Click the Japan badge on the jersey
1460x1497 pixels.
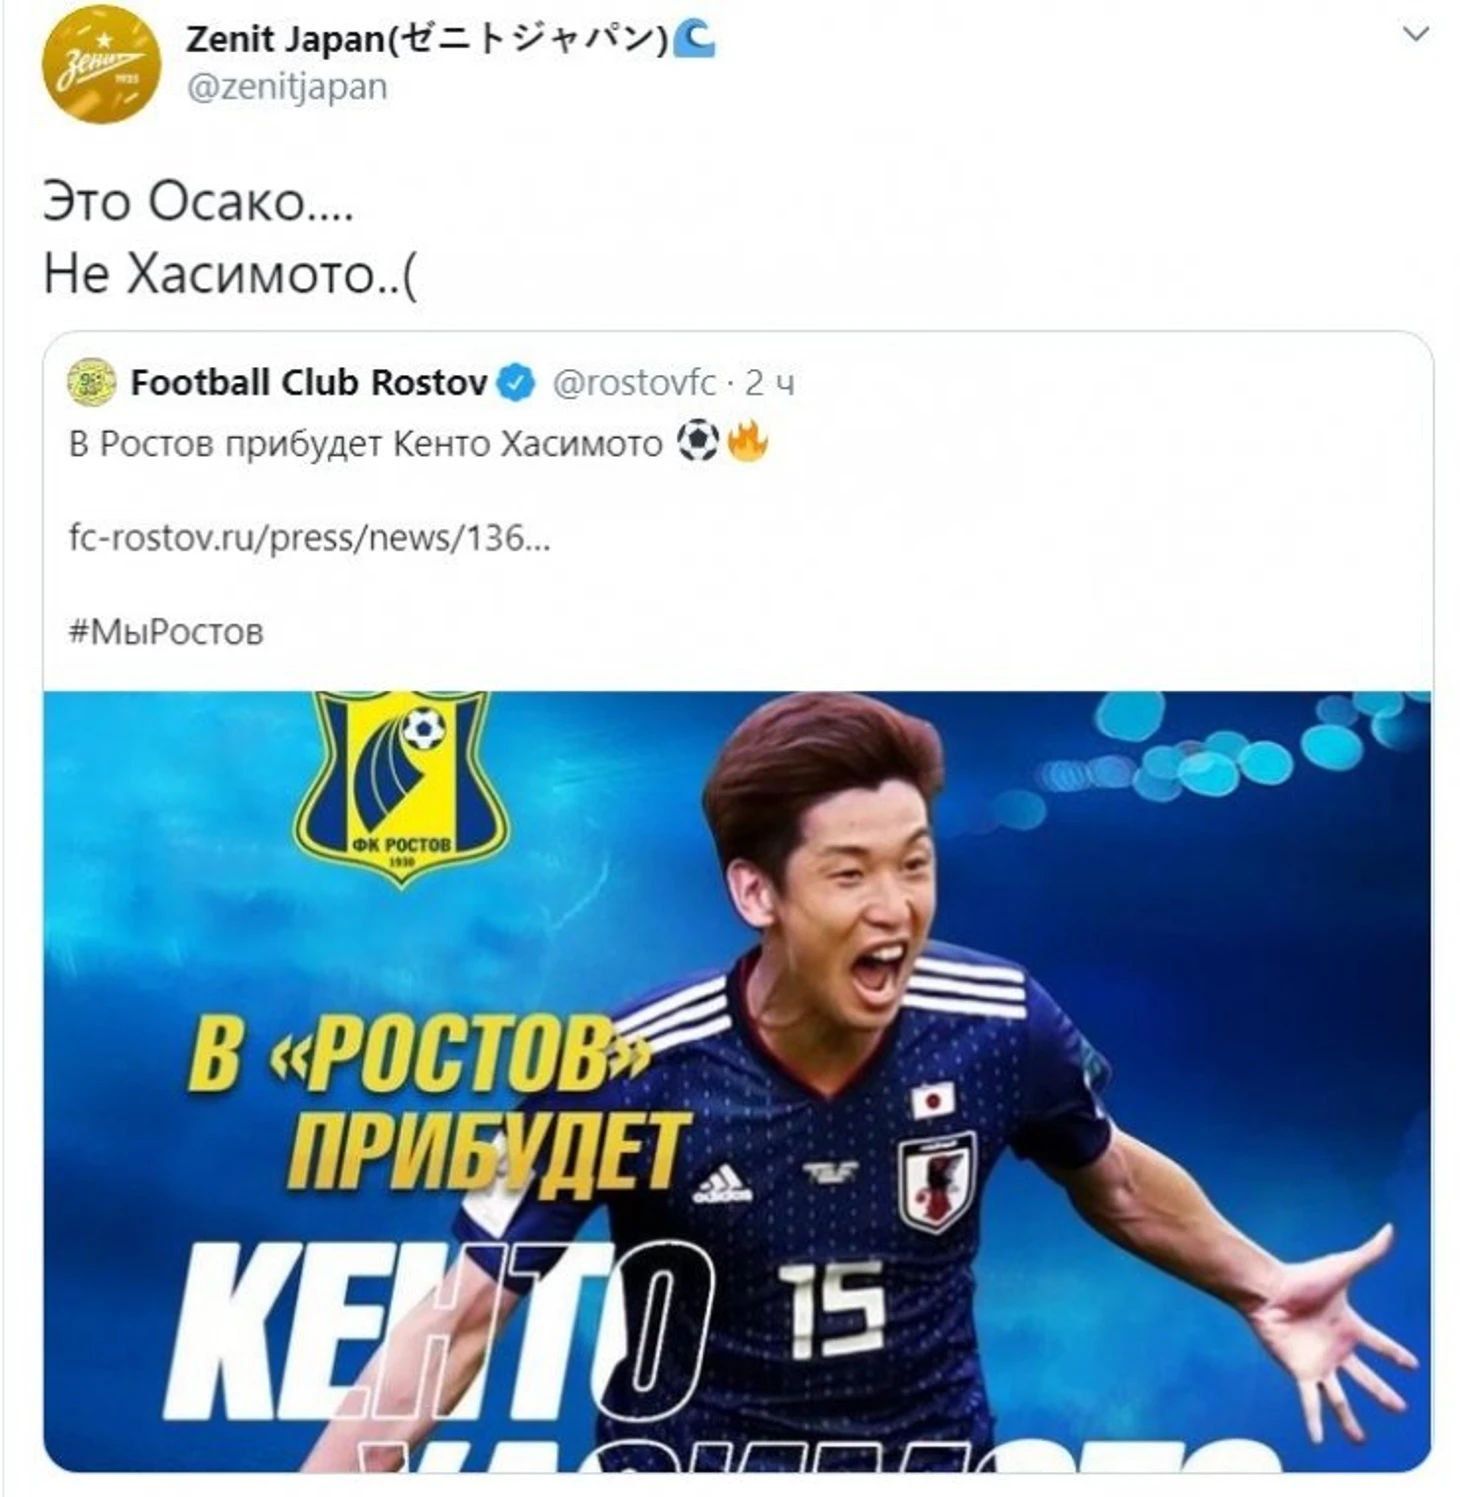(x=936, y=1182)
